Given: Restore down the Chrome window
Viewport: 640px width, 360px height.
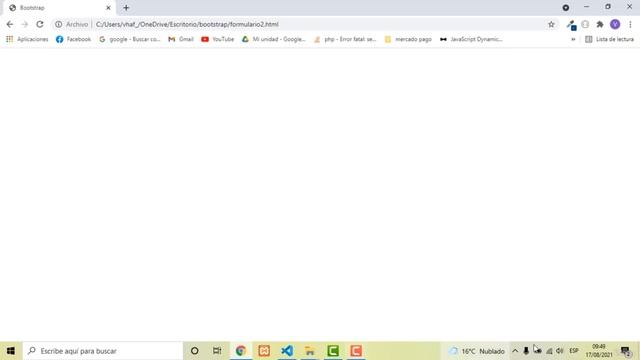Looking at the screenshot, I should [608, 7].
